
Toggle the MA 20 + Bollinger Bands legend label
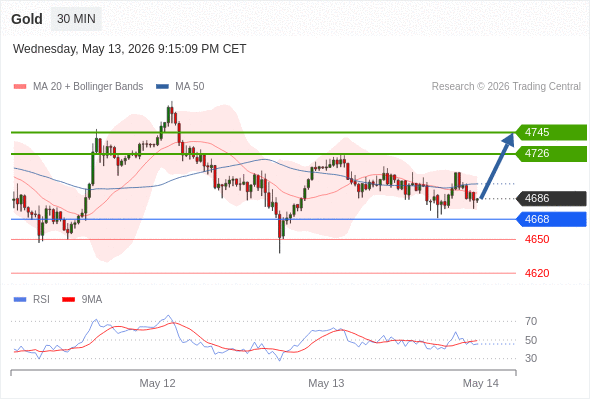[88, 87]
